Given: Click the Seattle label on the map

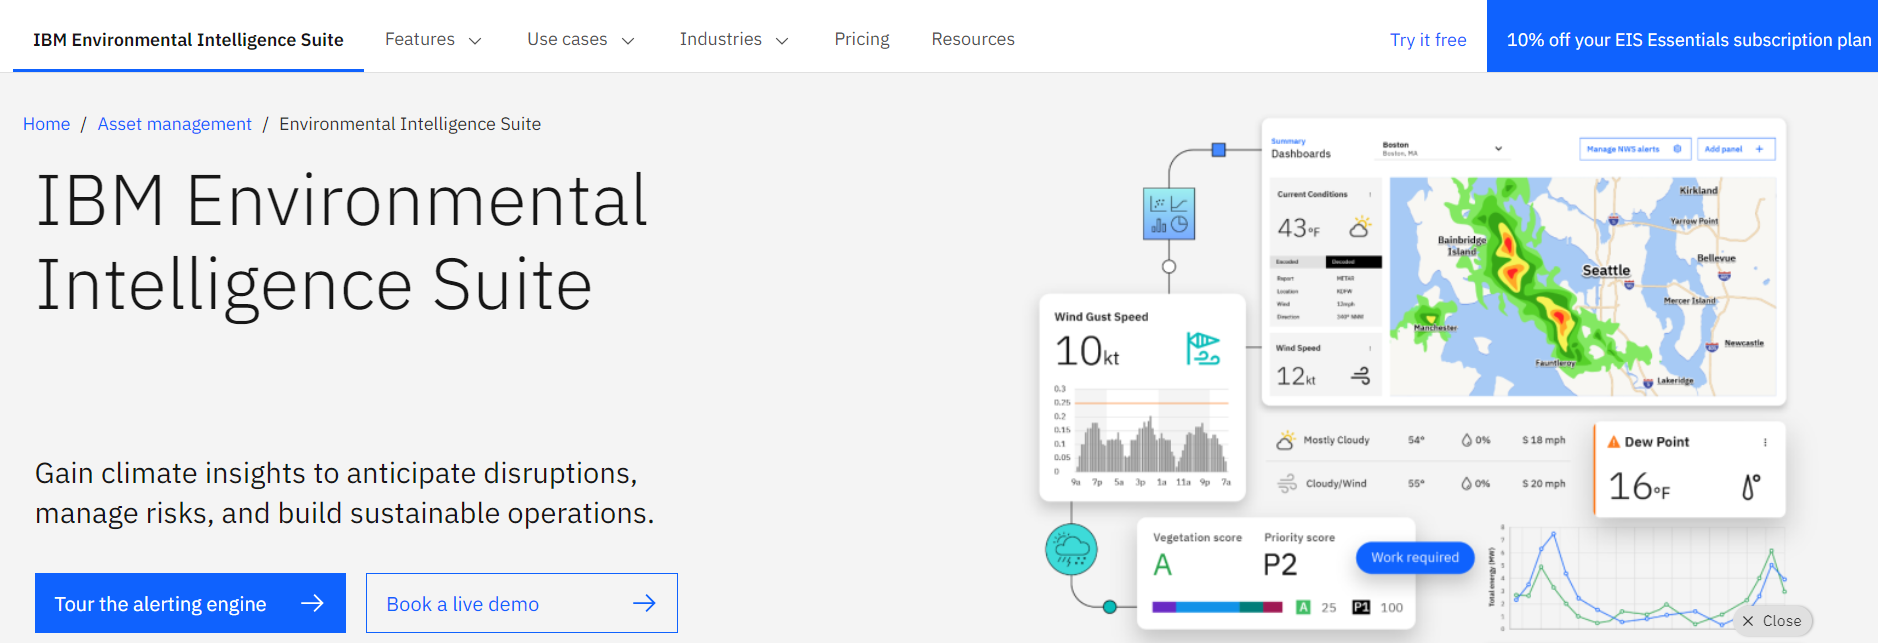Looking at the screenshot, I should (x=1606, y=270).
